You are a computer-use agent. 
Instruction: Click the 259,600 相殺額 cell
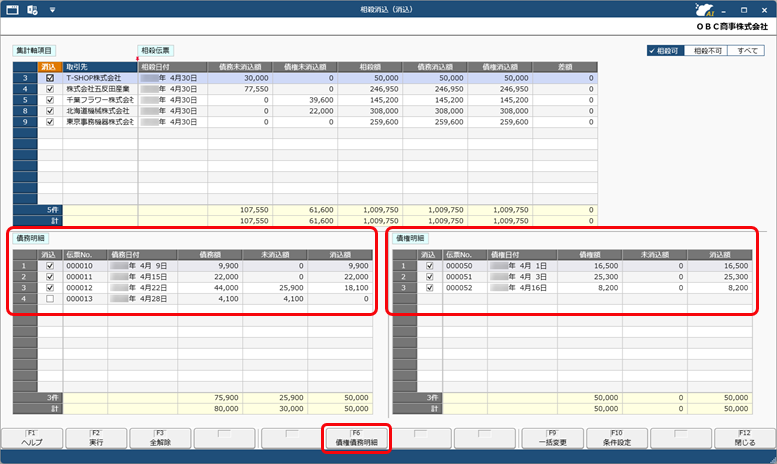tap(370, 121)
